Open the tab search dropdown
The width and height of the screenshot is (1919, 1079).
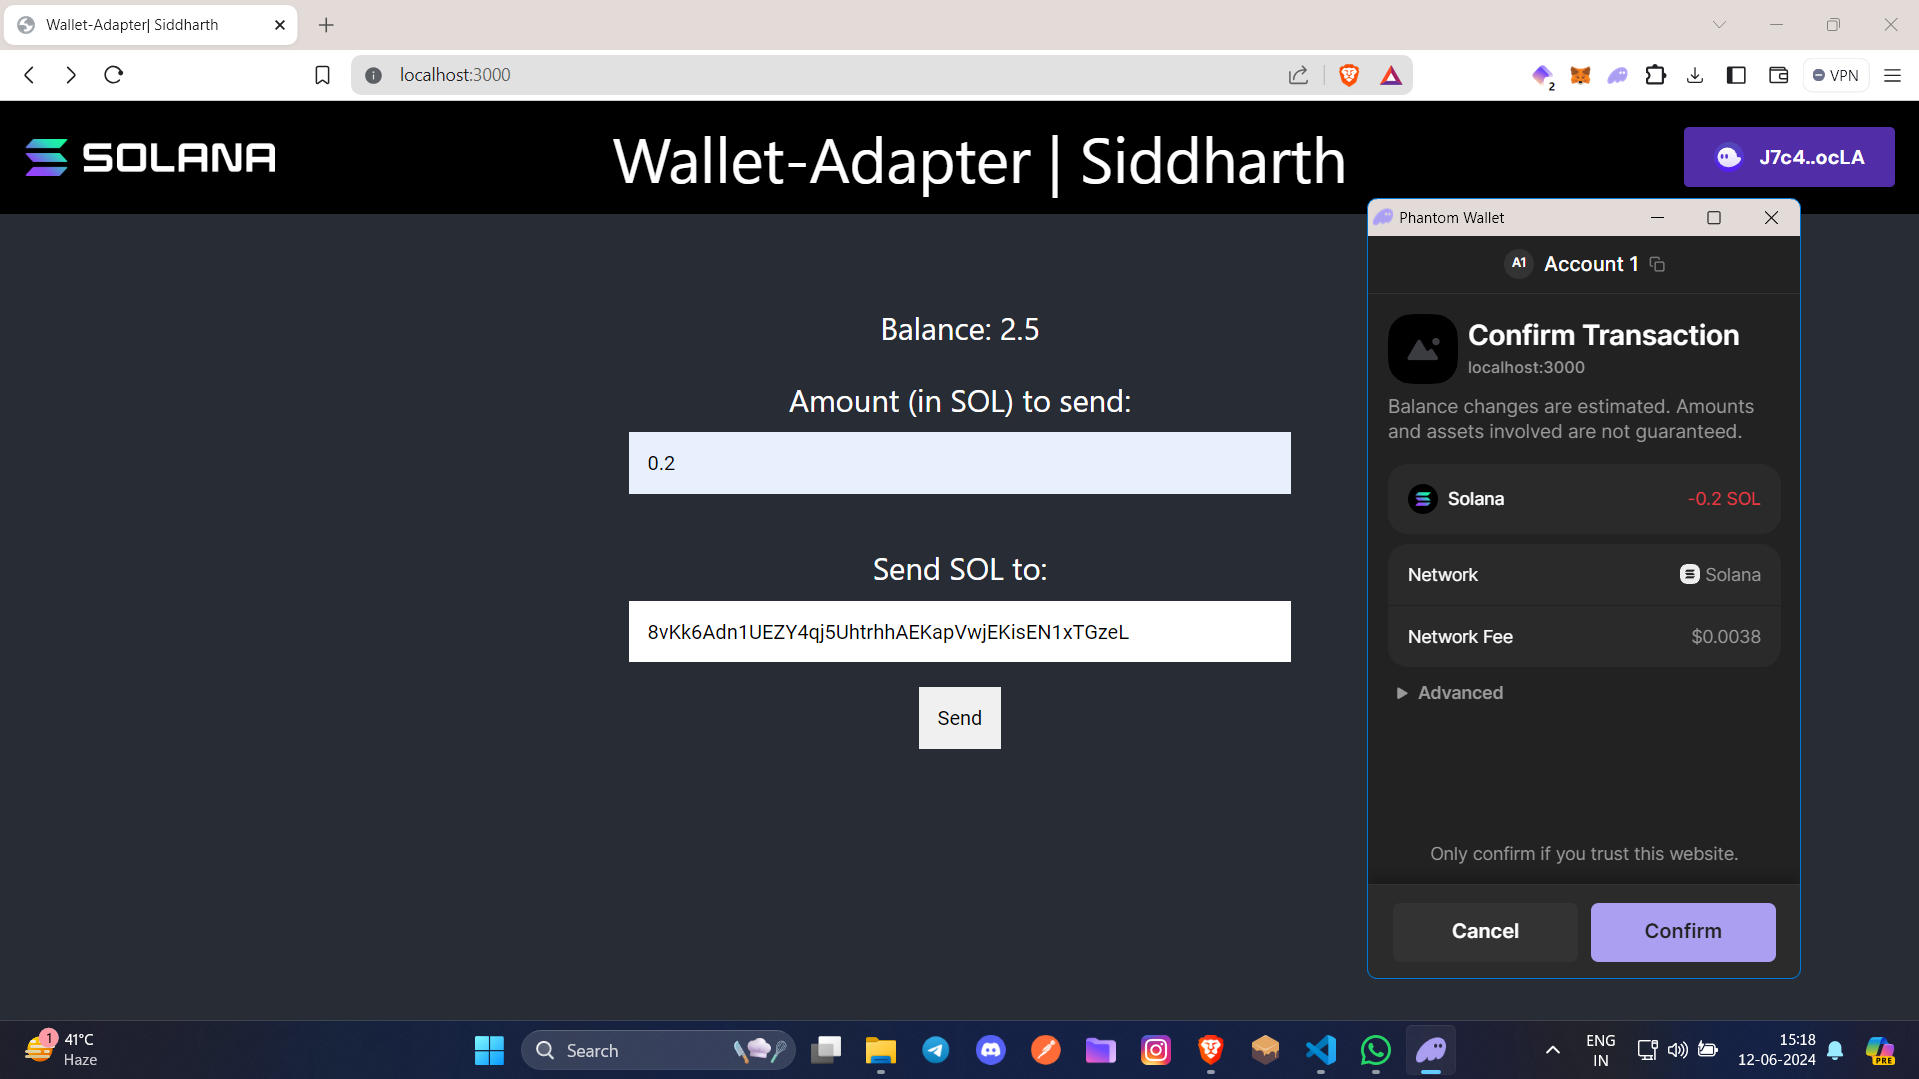click(1719, 25)
